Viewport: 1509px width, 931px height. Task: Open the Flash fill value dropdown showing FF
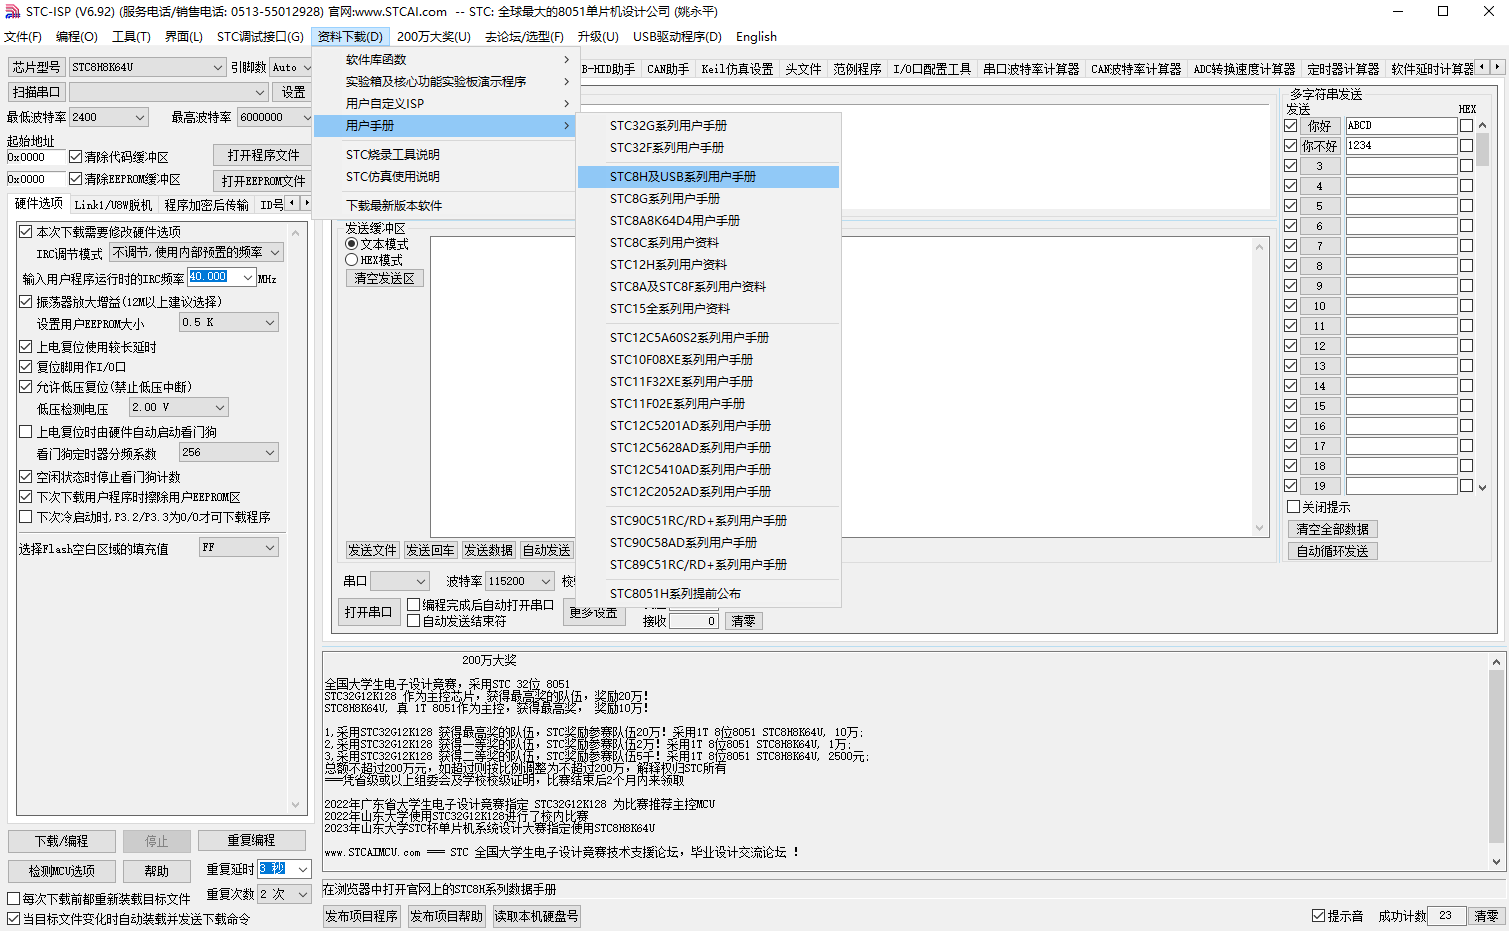[x=238, y=547]
